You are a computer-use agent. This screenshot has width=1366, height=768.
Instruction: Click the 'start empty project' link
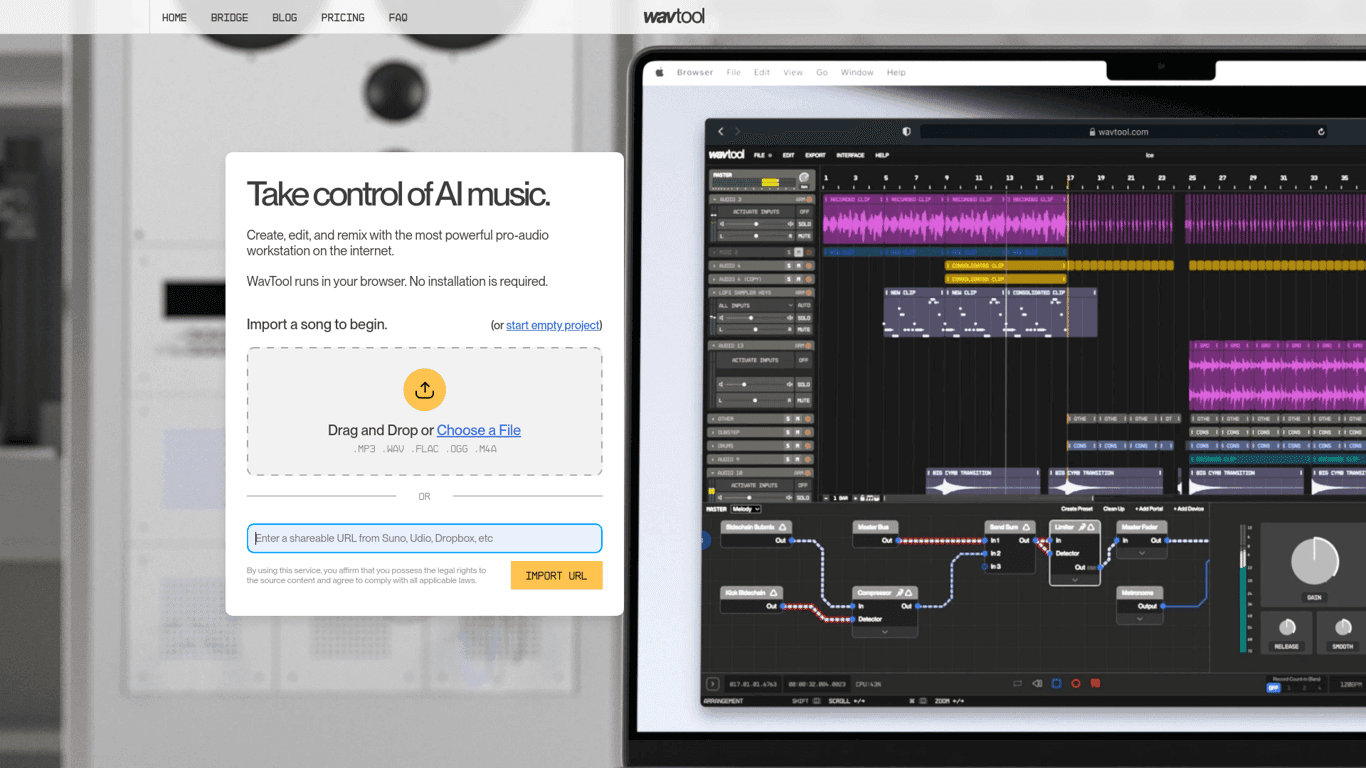click(552, 325)
